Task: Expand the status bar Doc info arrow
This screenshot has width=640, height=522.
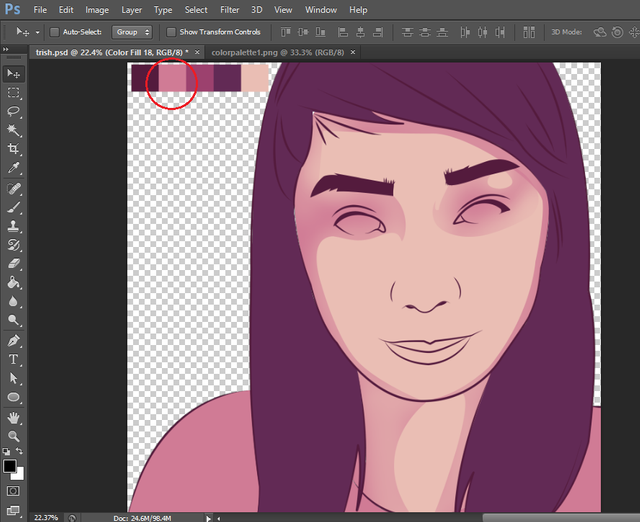Action: point(208,517)
